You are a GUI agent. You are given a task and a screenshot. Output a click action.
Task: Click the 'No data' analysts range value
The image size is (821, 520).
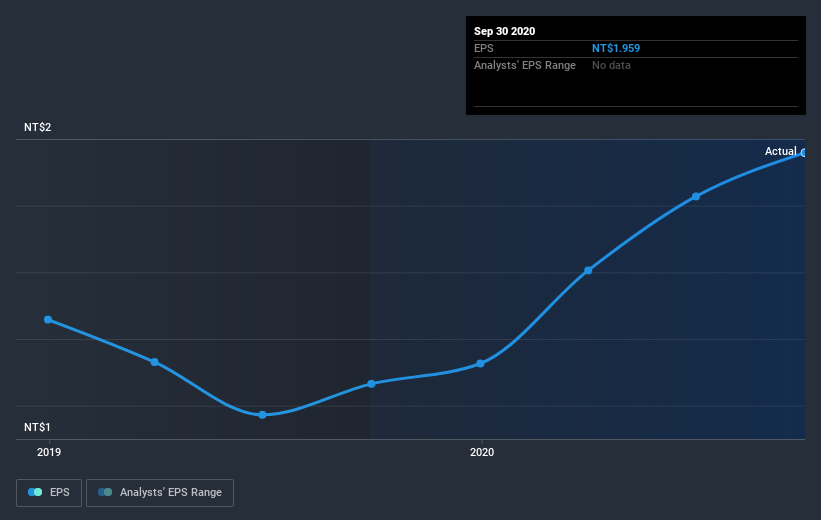(x=611, y=65)
